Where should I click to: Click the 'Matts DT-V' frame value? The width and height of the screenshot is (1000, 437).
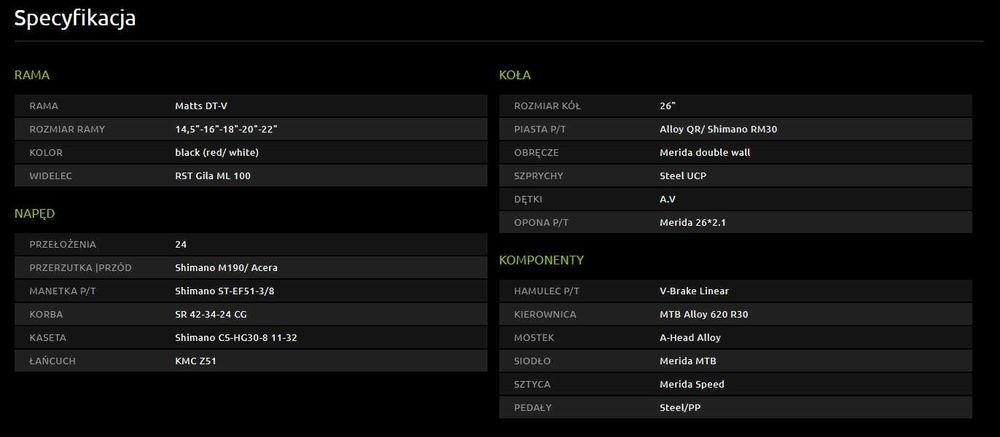click(x=201, y=106)
